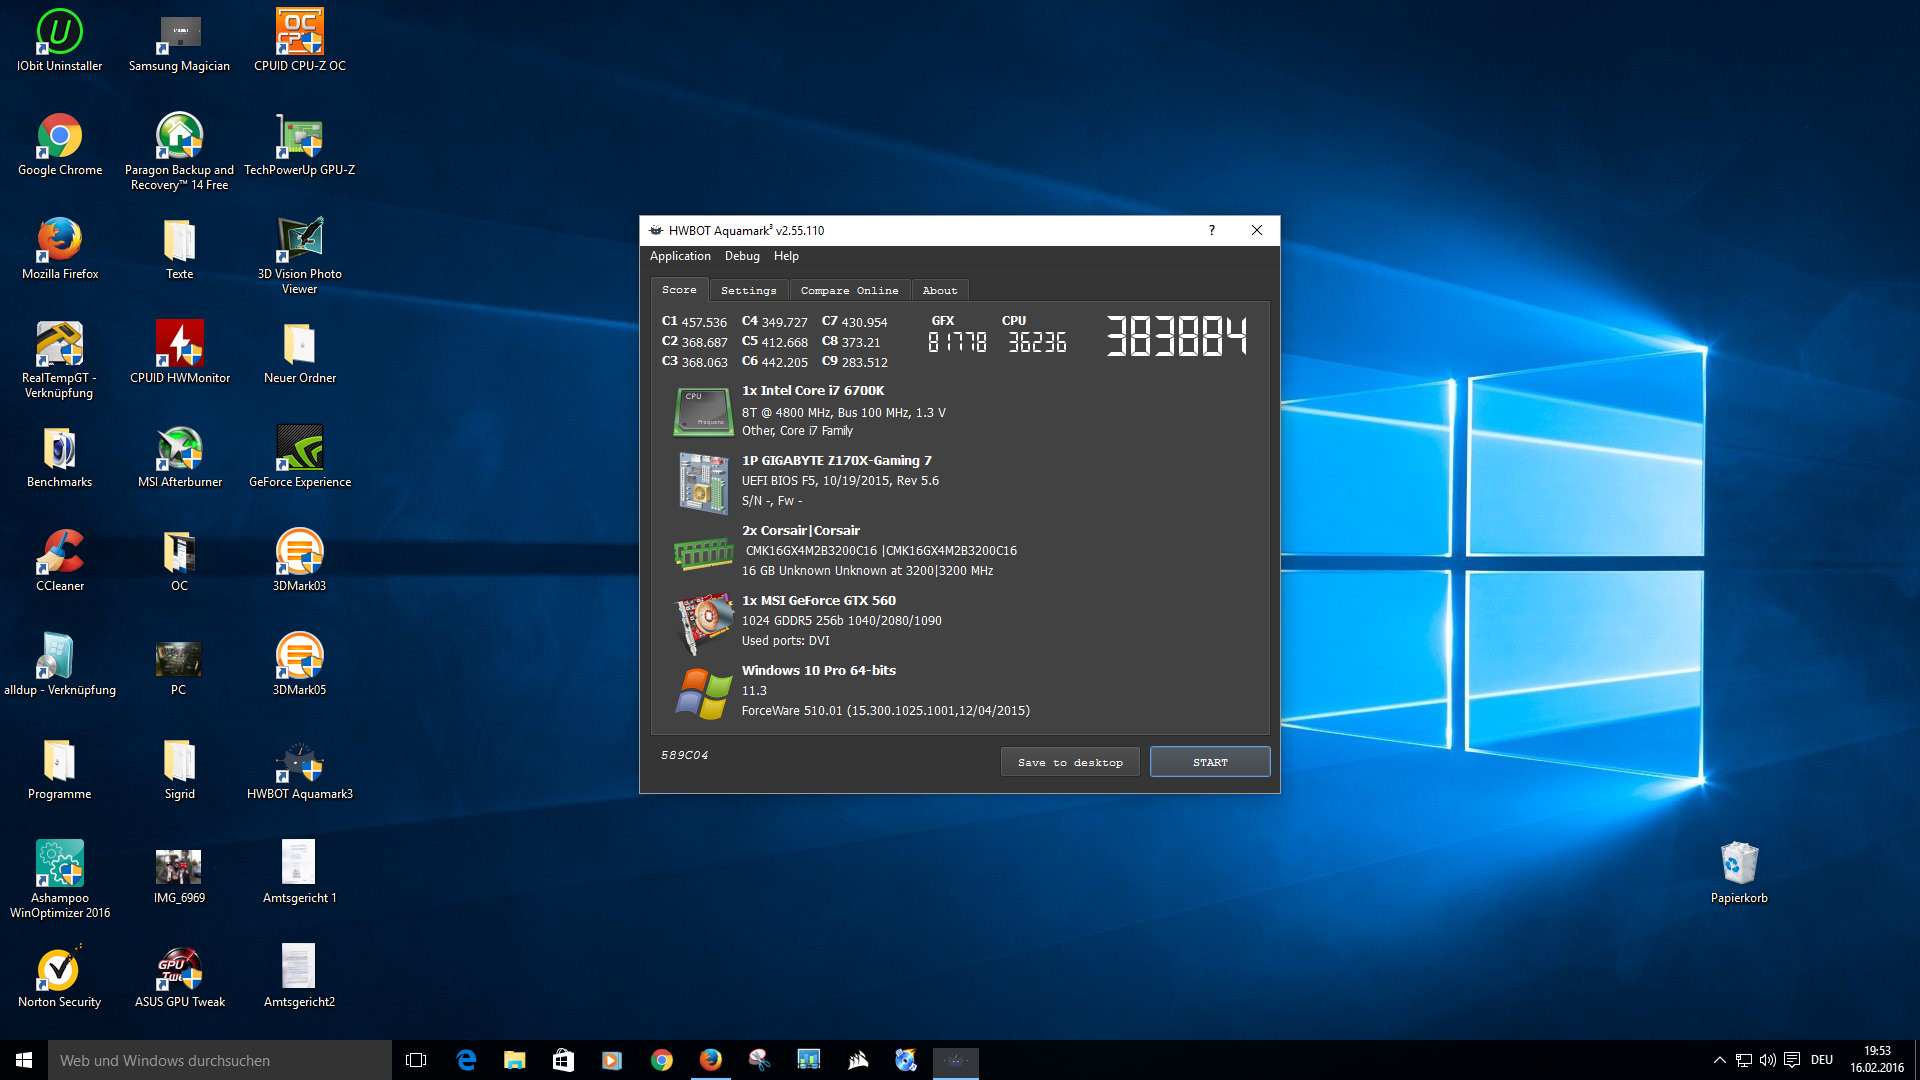Open the Application menu in Aquamark

[680, 256]
